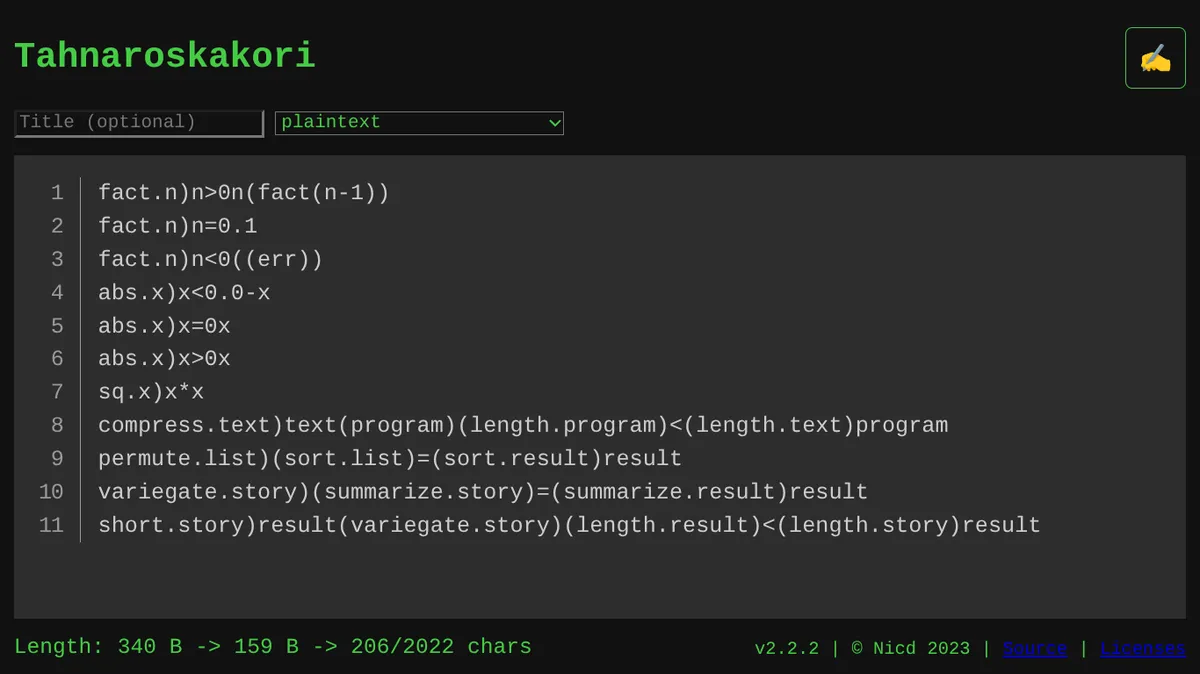Viewport: 1200px width, 674px height.
Task: Select line number 11 in the gutter
Action: pos(51,525)
